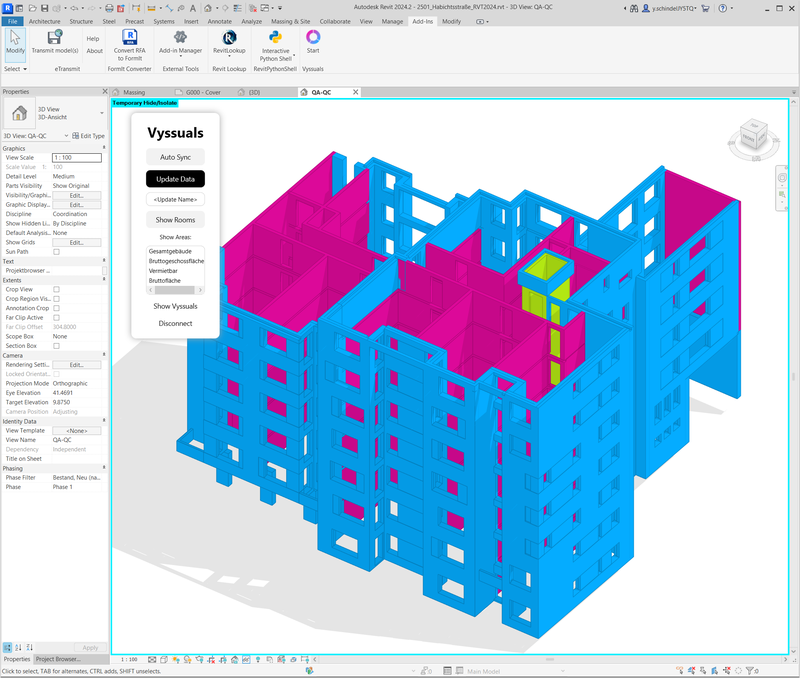
Task: Open Convert RFA to FormIt tool
Action: [130, 45]
